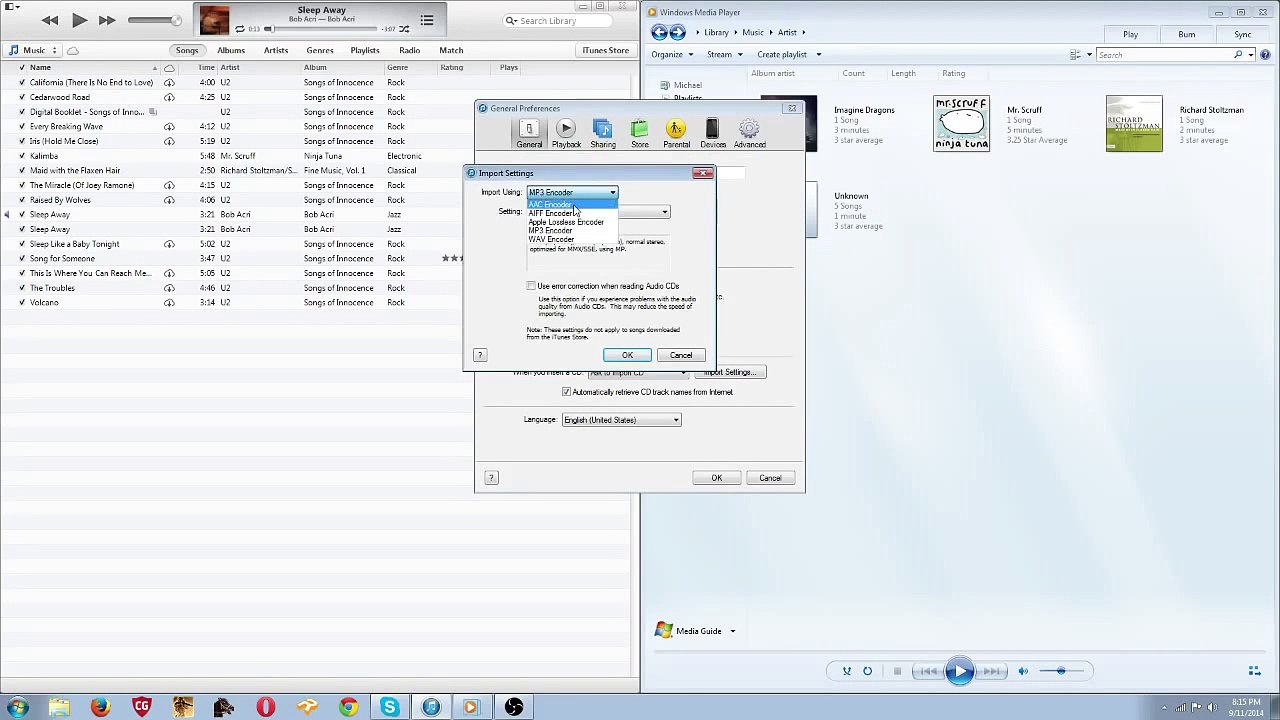Select AIFF Encoder from Import Using list
This screenshot has height=720, width=1280.
[572, 213]
